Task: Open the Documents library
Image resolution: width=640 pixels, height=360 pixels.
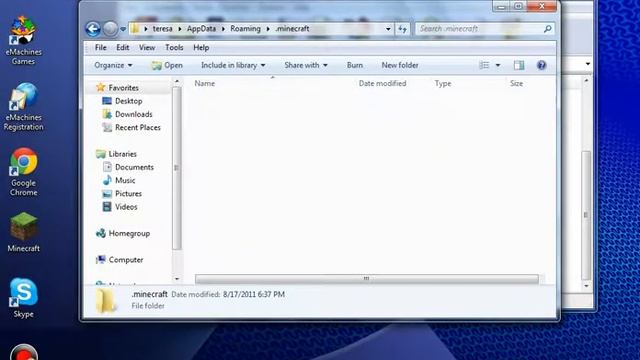Action: point(134,167)
